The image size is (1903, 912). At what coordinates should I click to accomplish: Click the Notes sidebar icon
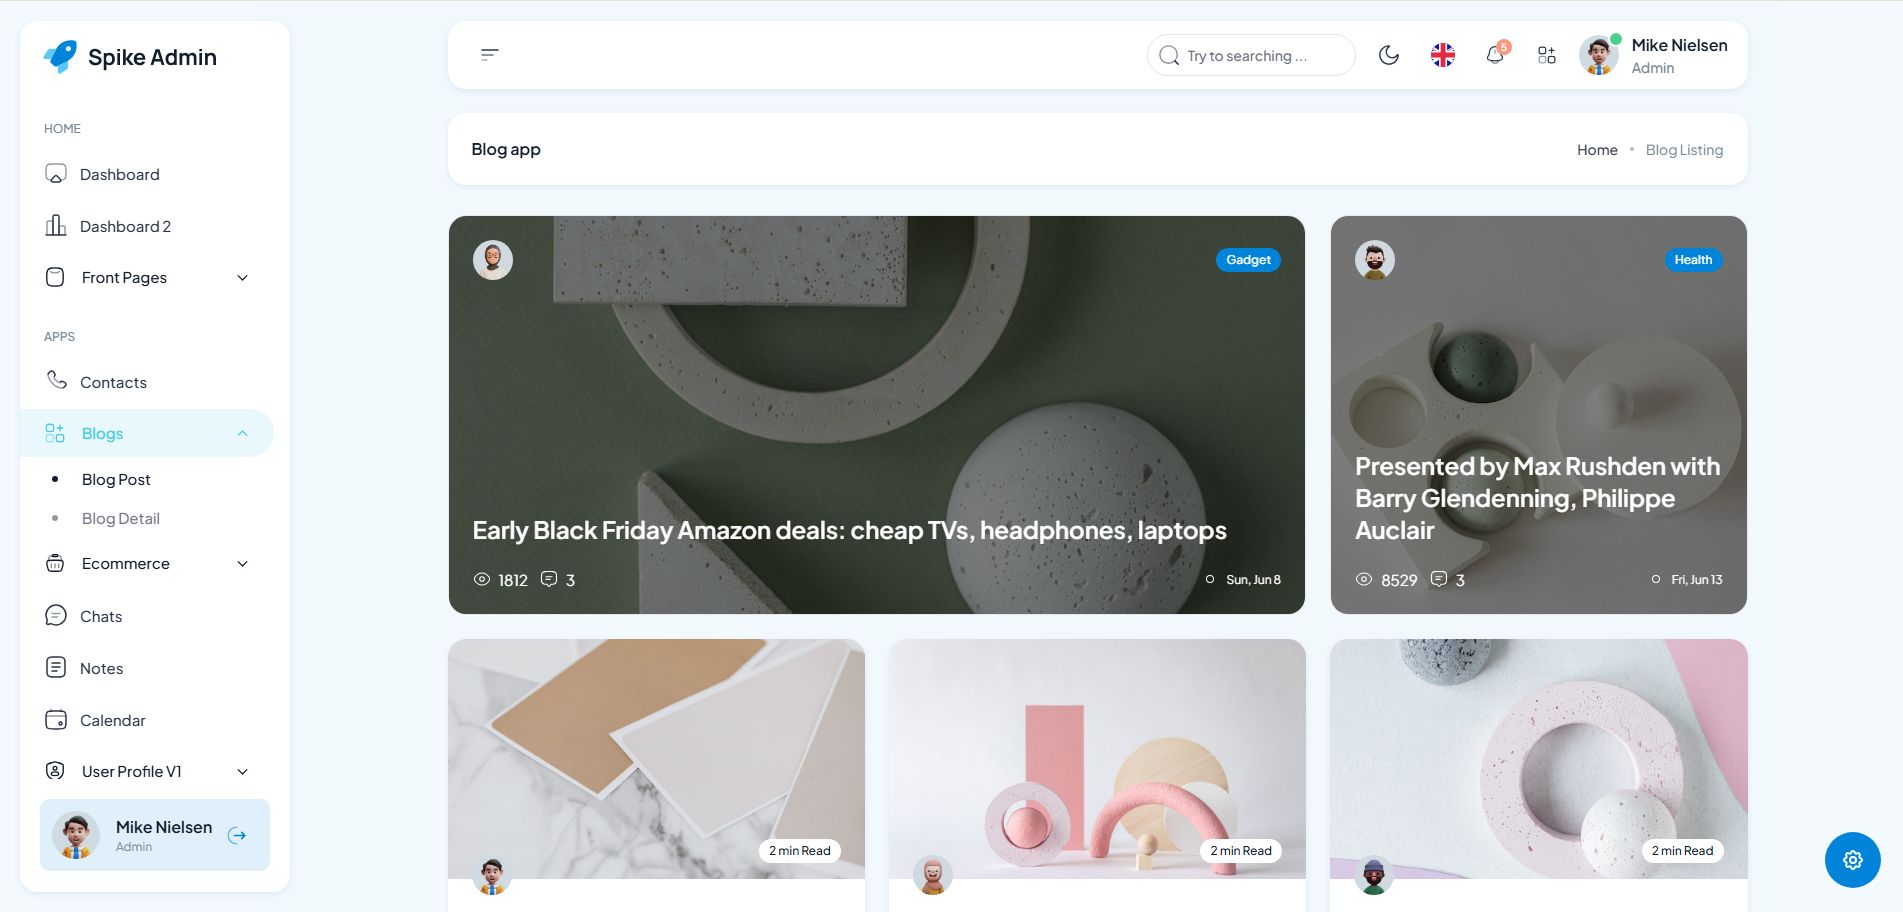tap(56, 667)
